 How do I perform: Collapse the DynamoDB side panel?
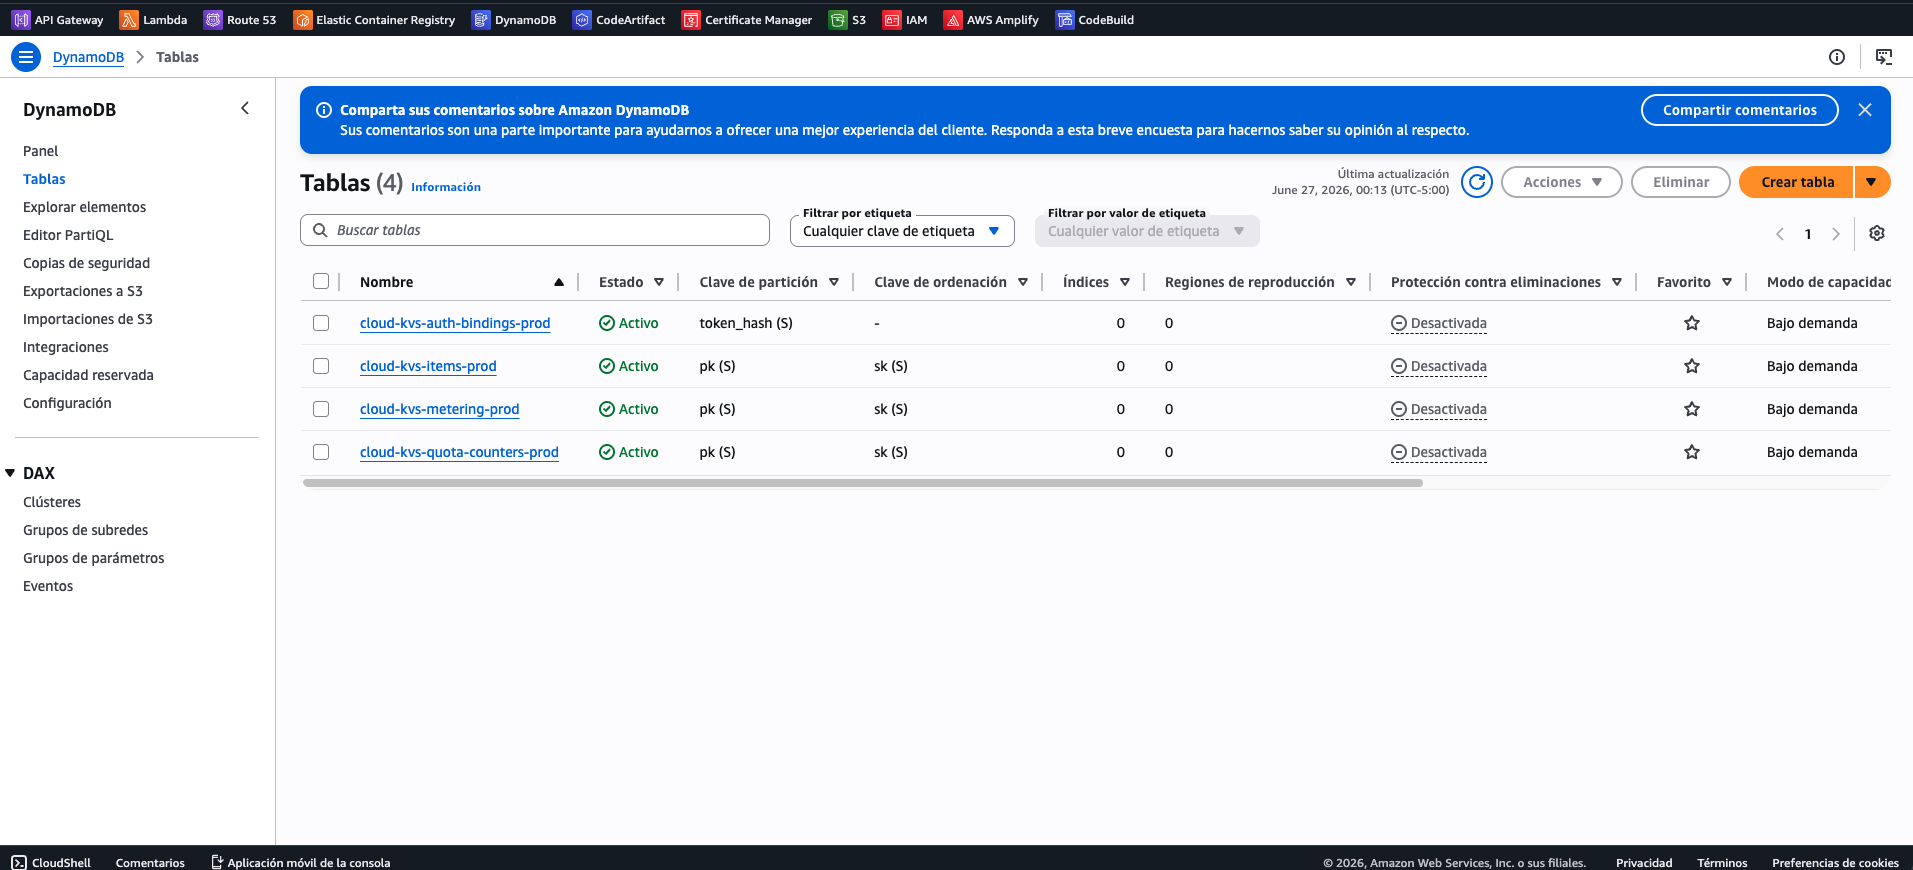245,108
